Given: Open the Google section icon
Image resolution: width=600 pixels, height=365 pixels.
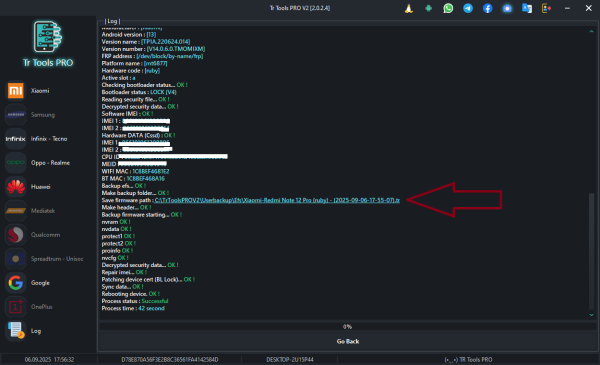Looking at the screenshot, I should pyautogui.click(x=16, y=283).
